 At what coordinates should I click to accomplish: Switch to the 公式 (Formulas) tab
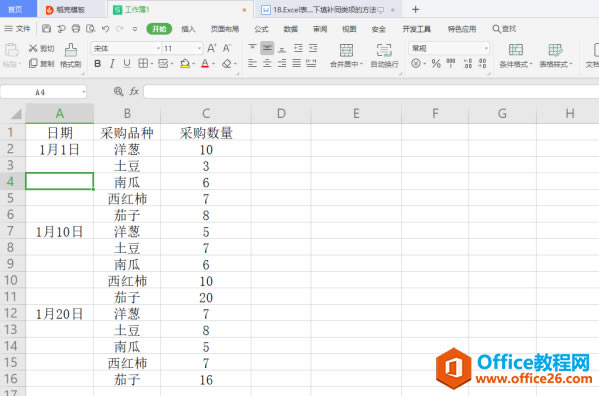click(261, 29)
